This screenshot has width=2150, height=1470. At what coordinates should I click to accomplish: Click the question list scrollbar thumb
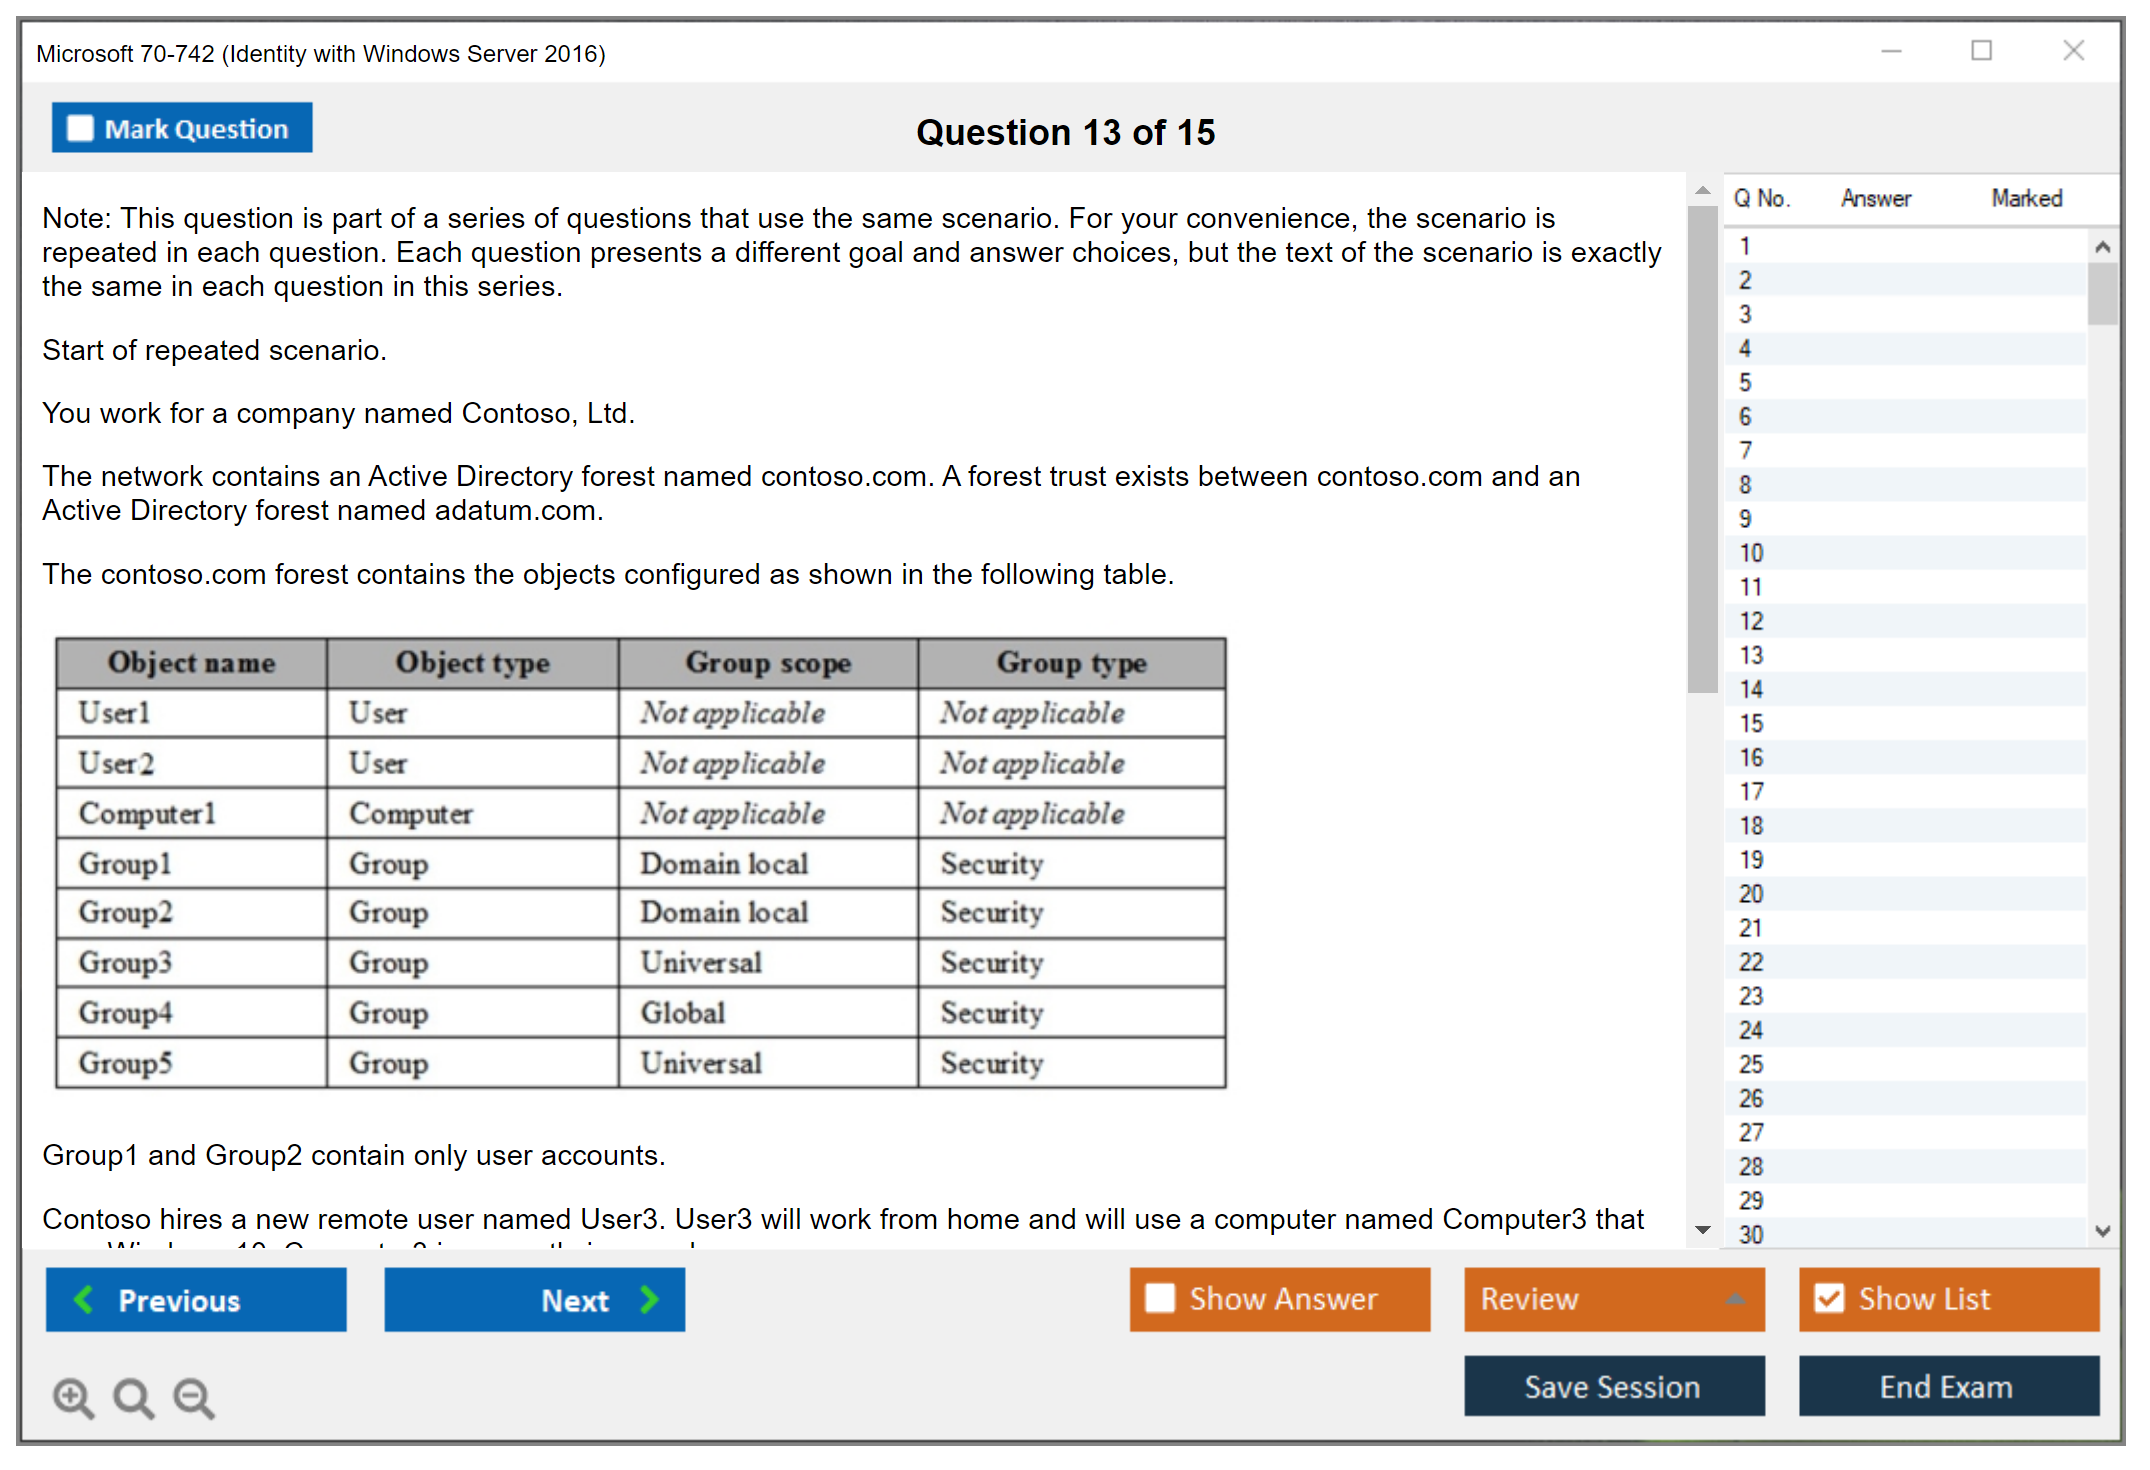tap(2102, 293)
